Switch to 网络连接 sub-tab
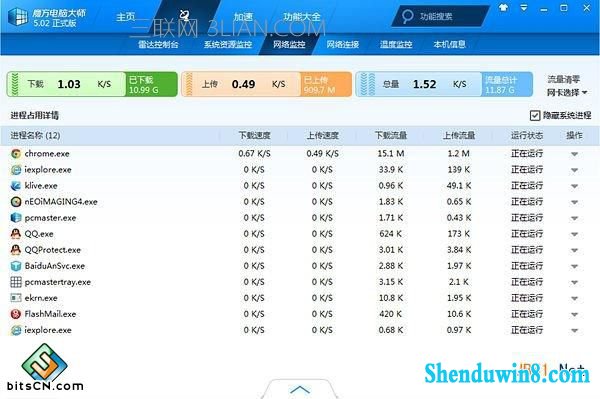The image size is (600, 399). [x=342, y=44]
